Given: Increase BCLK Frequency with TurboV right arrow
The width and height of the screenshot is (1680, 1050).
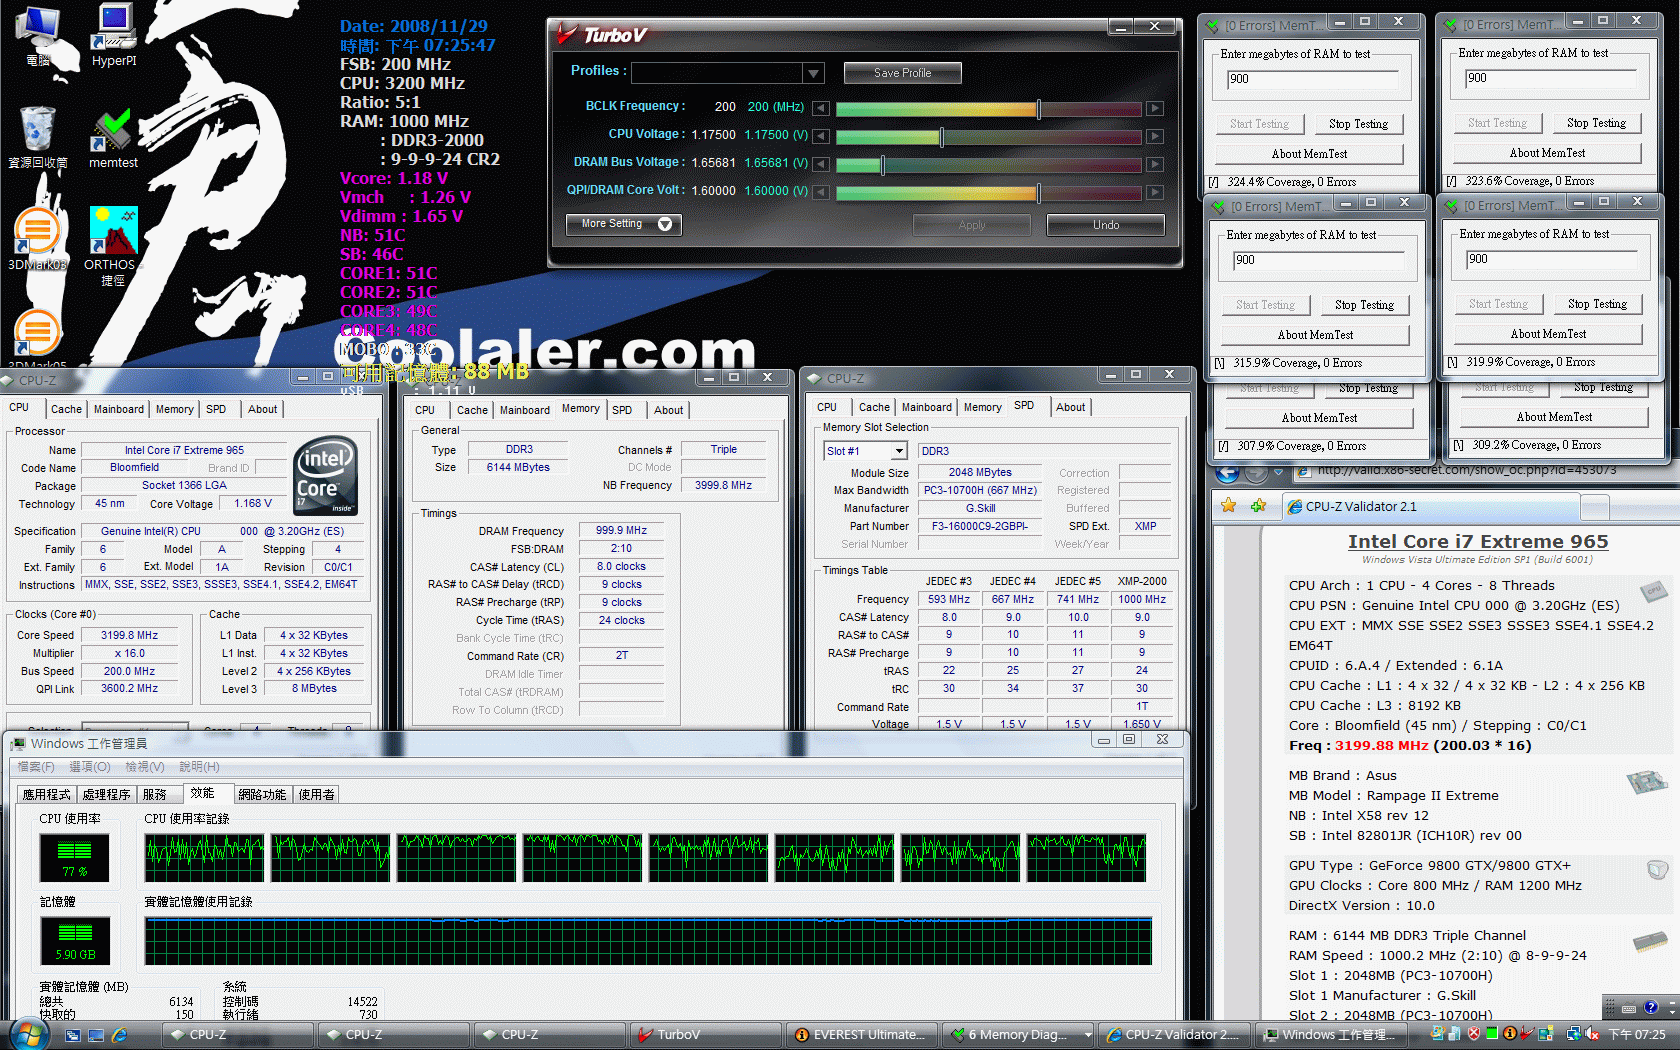Looking at the screenshot, I should pyautogui.click(x=1154, y=107).
